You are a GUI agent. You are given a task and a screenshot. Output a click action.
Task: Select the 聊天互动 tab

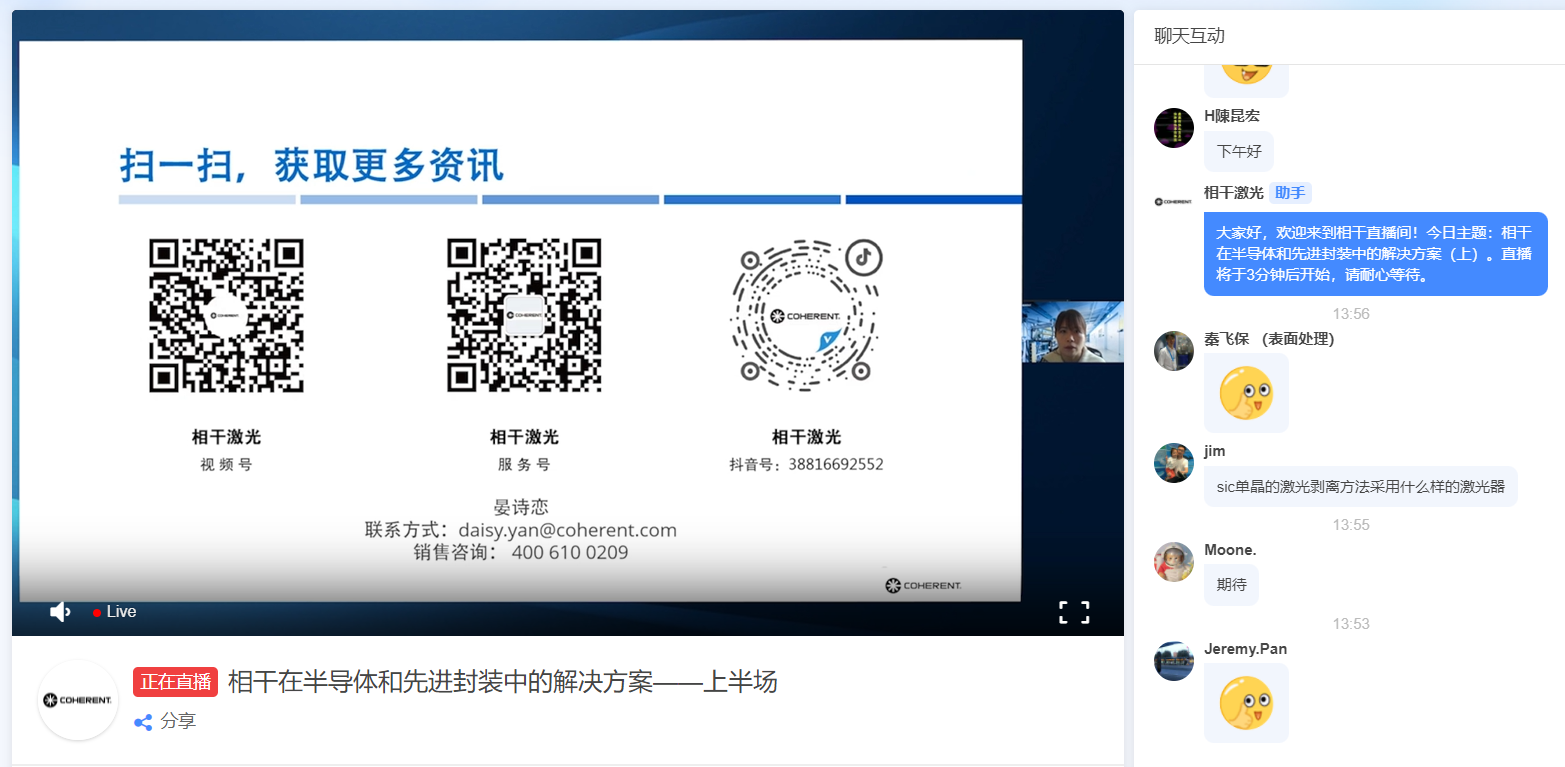[1189, 36]
